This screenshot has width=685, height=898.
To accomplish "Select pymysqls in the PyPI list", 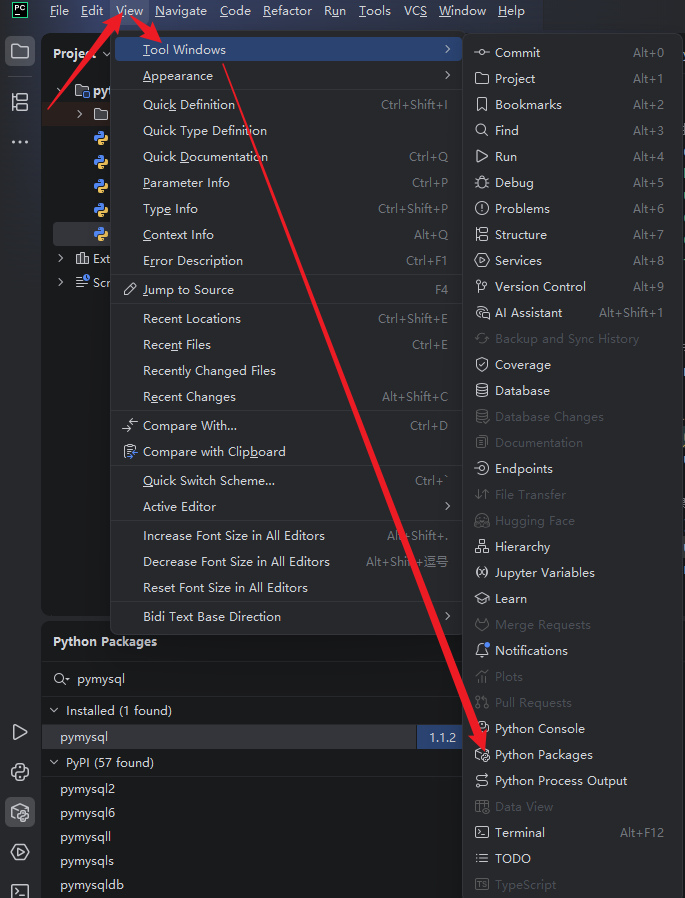I will [x=86, y=861].
